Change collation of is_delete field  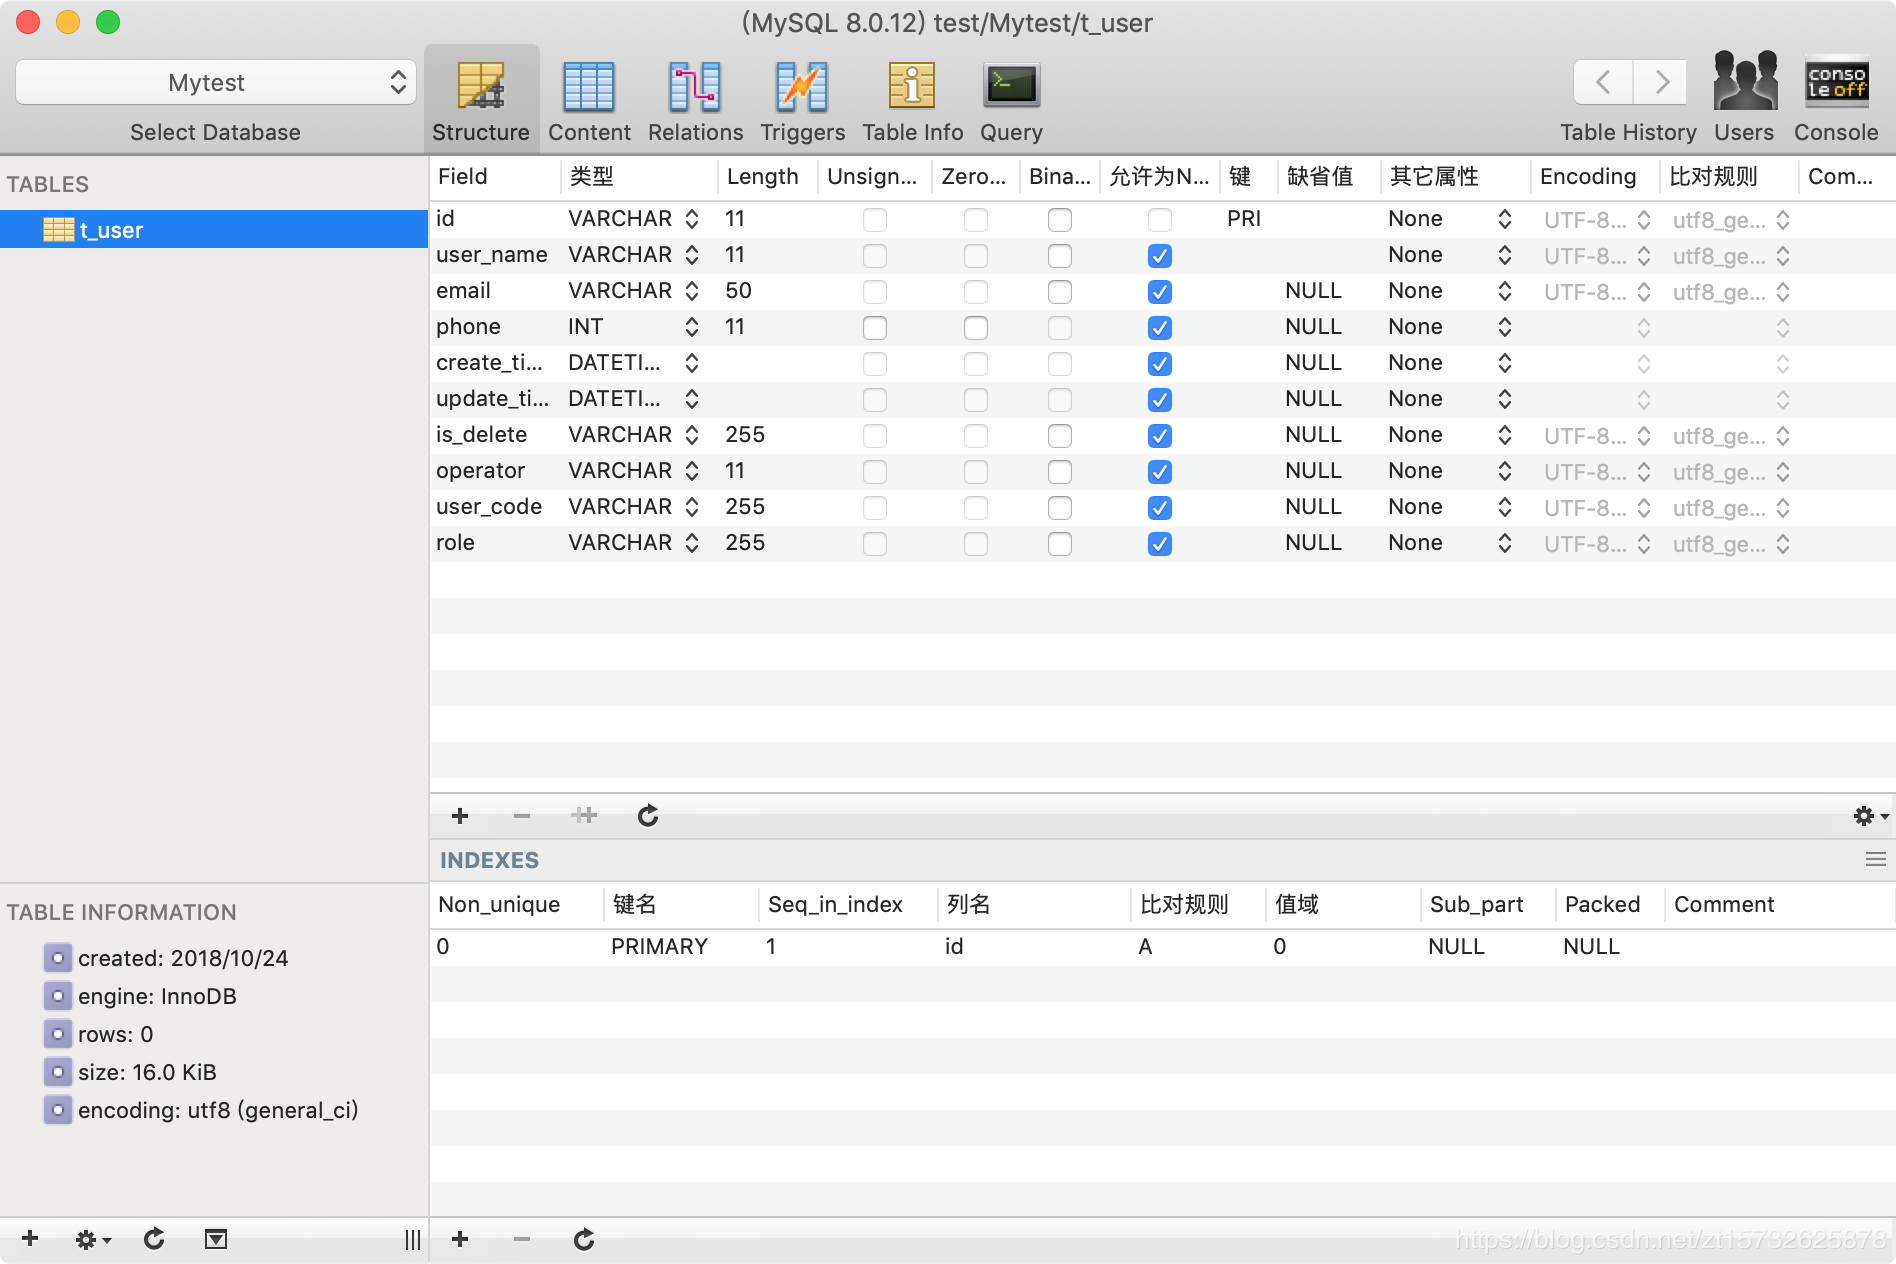point(1730,435)
